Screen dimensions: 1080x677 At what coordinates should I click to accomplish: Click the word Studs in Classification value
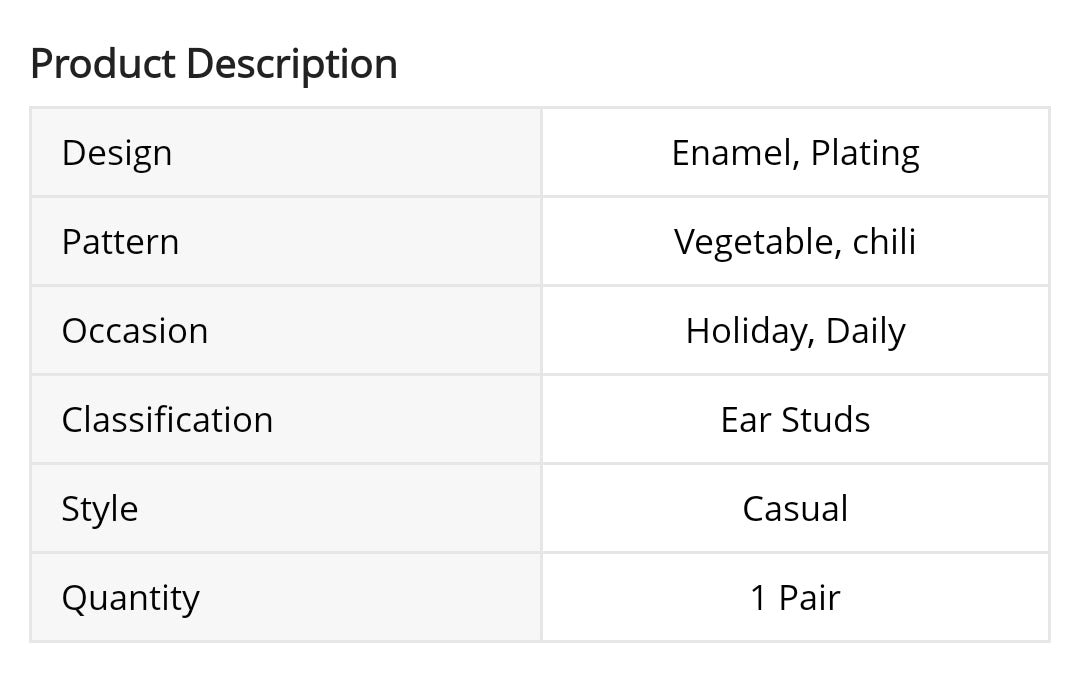pyautogui.click(x=825, y=420)
